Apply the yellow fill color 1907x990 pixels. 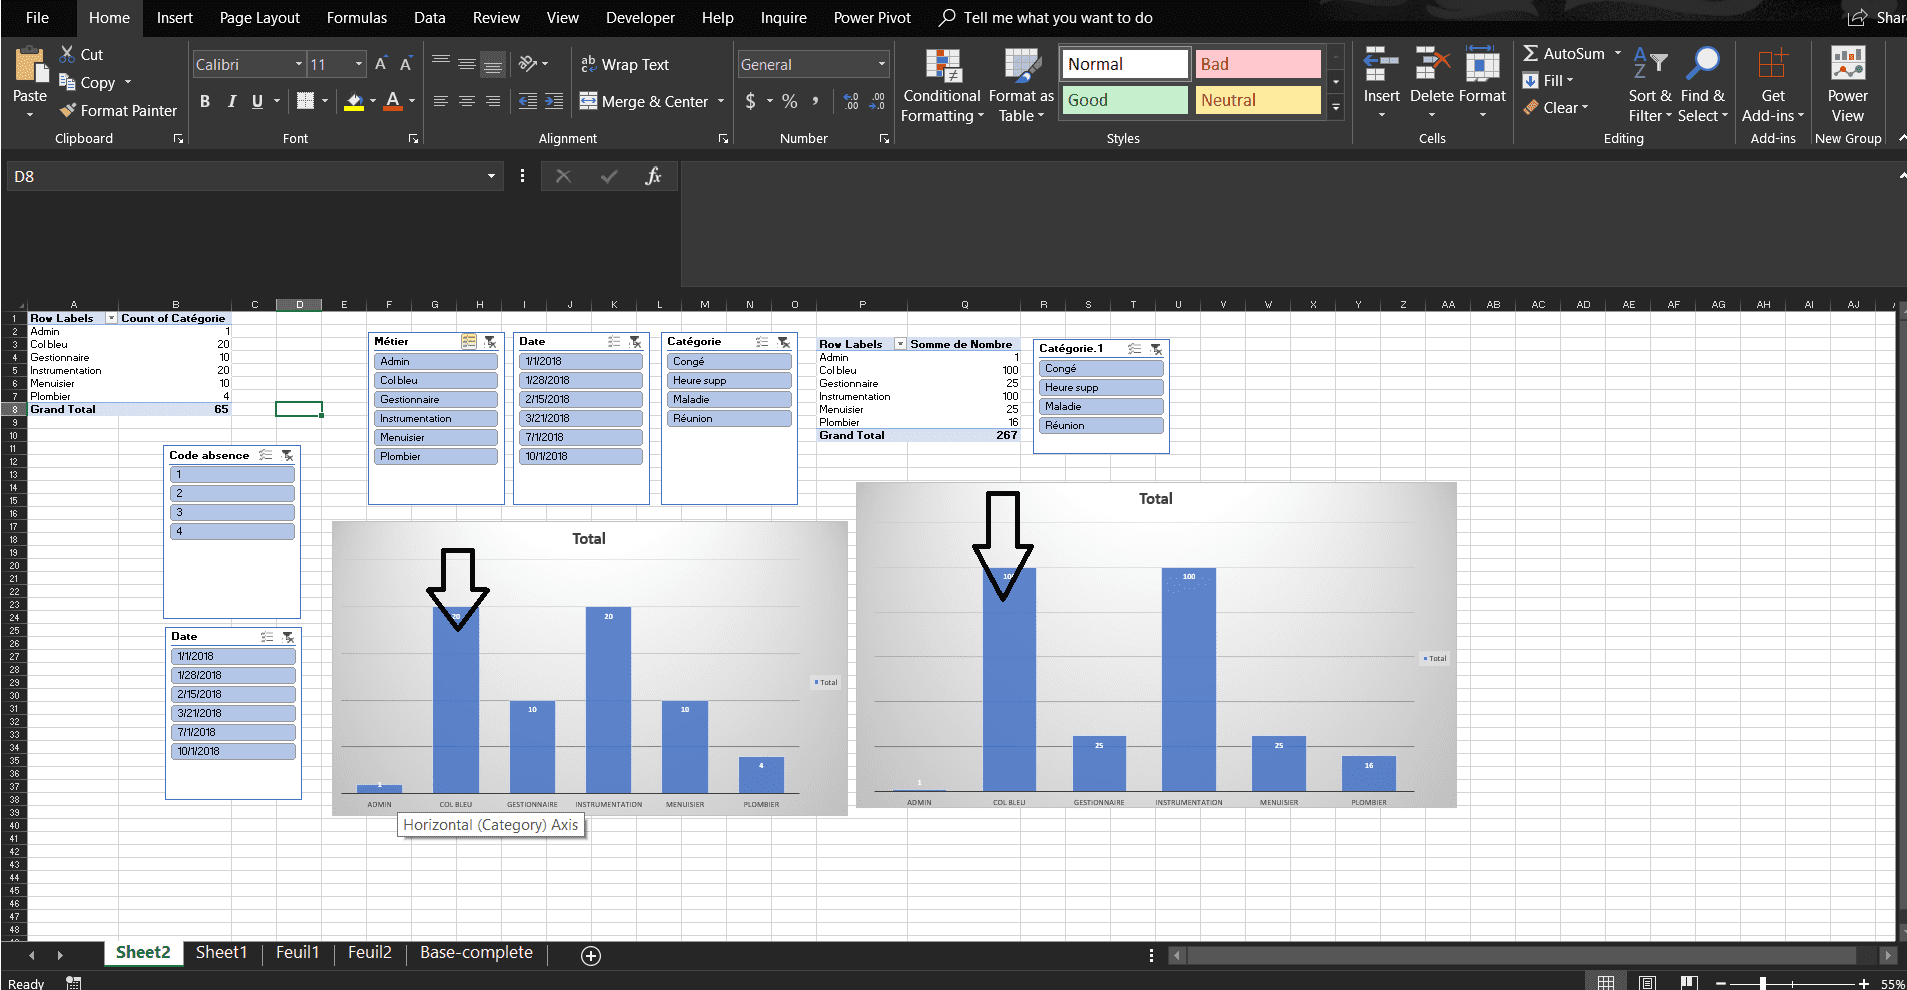[x=354, y=101]
